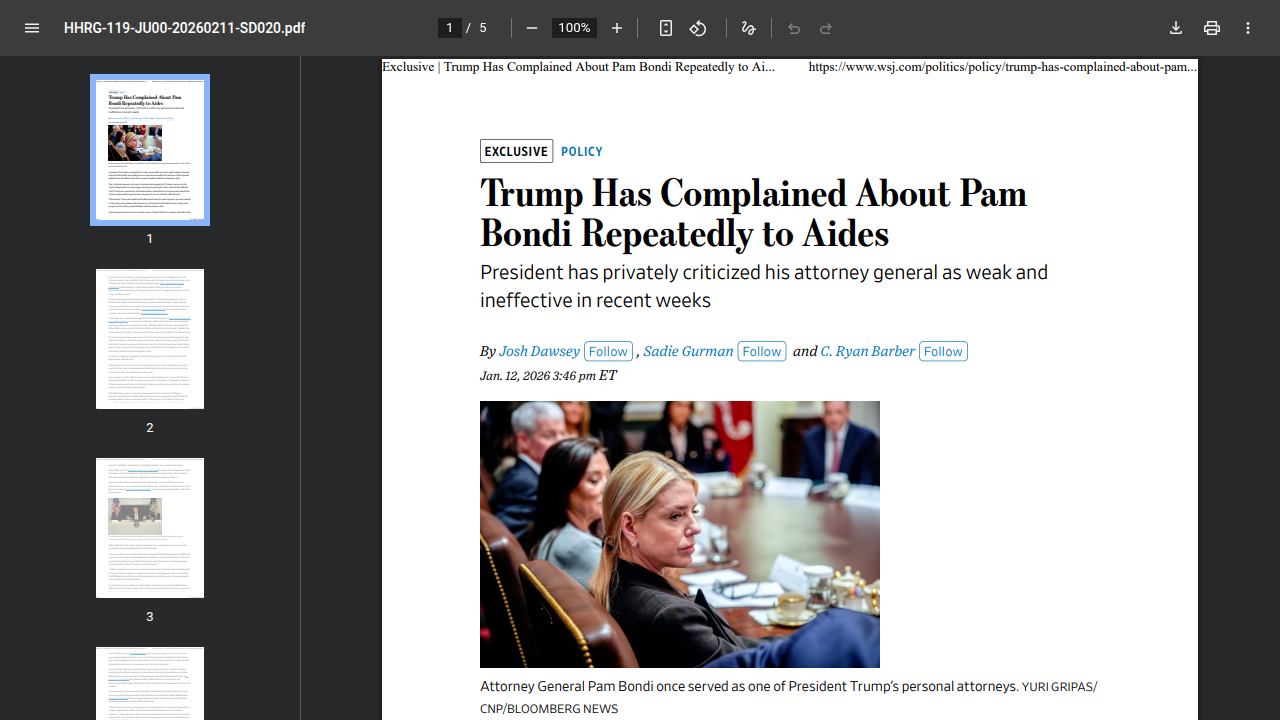Rotate the document counterclockwise
The width and height of the screenshot is (1280, 720).
click(x=698, y=28)
